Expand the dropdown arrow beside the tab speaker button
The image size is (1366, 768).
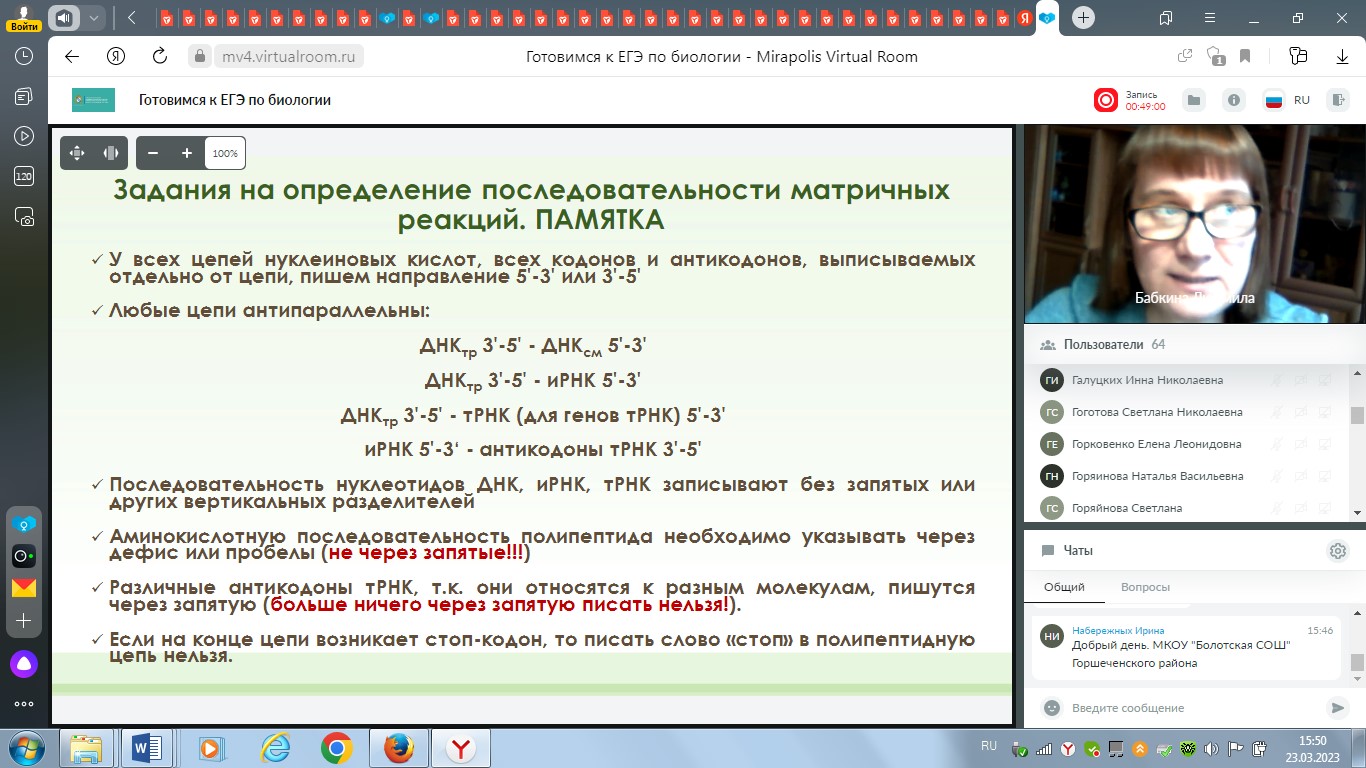[x=94, y=18]
